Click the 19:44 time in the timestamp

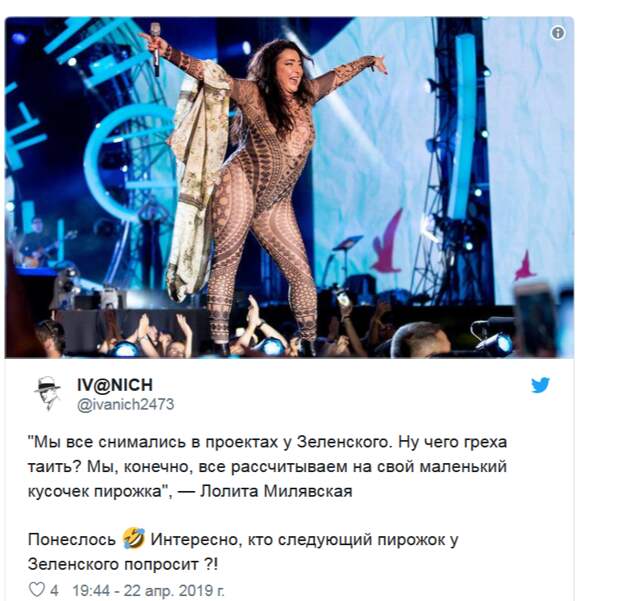(91, 591)
